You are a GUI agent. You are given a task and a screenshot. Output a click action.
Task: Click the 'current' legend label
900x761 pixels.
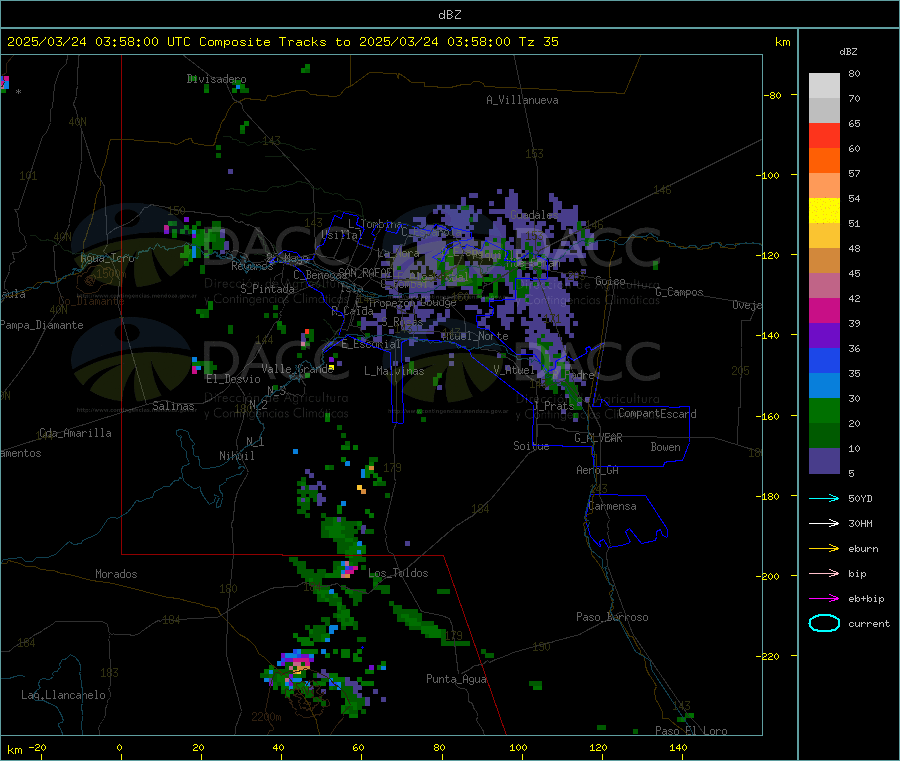point(869,624)
